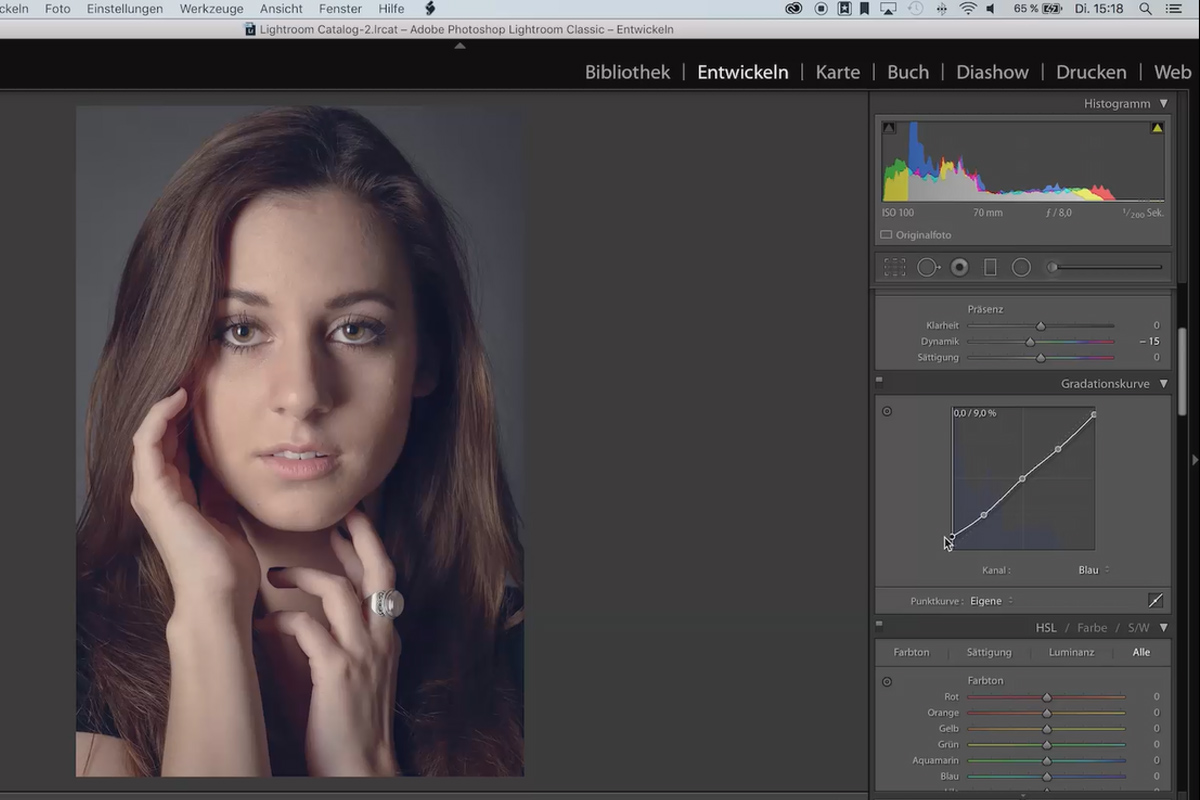Open the Ansicht menu

pyautogui.click(x=281, y=9)
